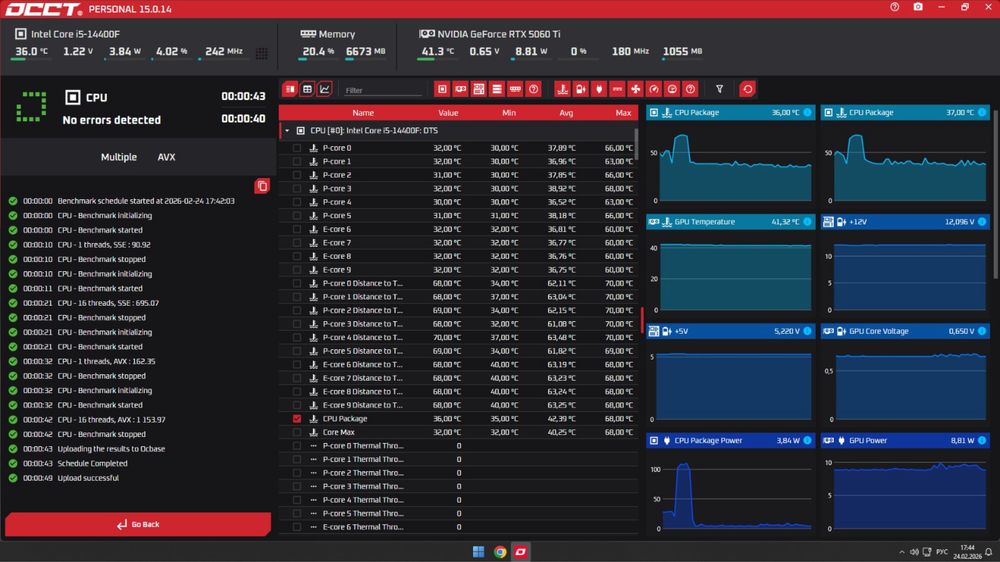Filter sensors by power plug type icon
The image size is (1000, 562).
pos(599,89)
